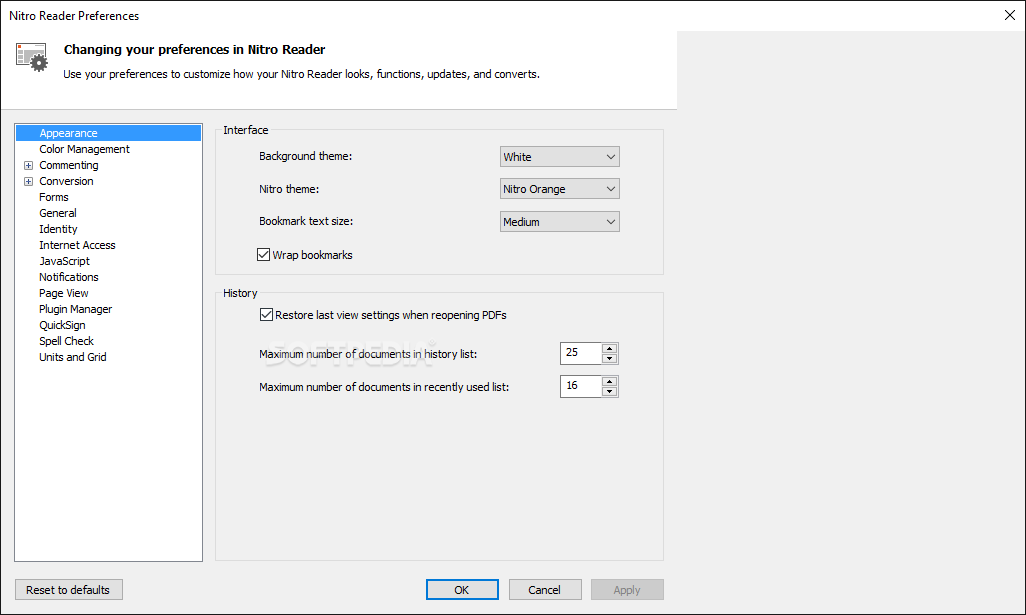Image resolution: width=1026 pixels, height=615 pixels.
Task: Decrease the recently used list count
Action: tap(610, 391)
